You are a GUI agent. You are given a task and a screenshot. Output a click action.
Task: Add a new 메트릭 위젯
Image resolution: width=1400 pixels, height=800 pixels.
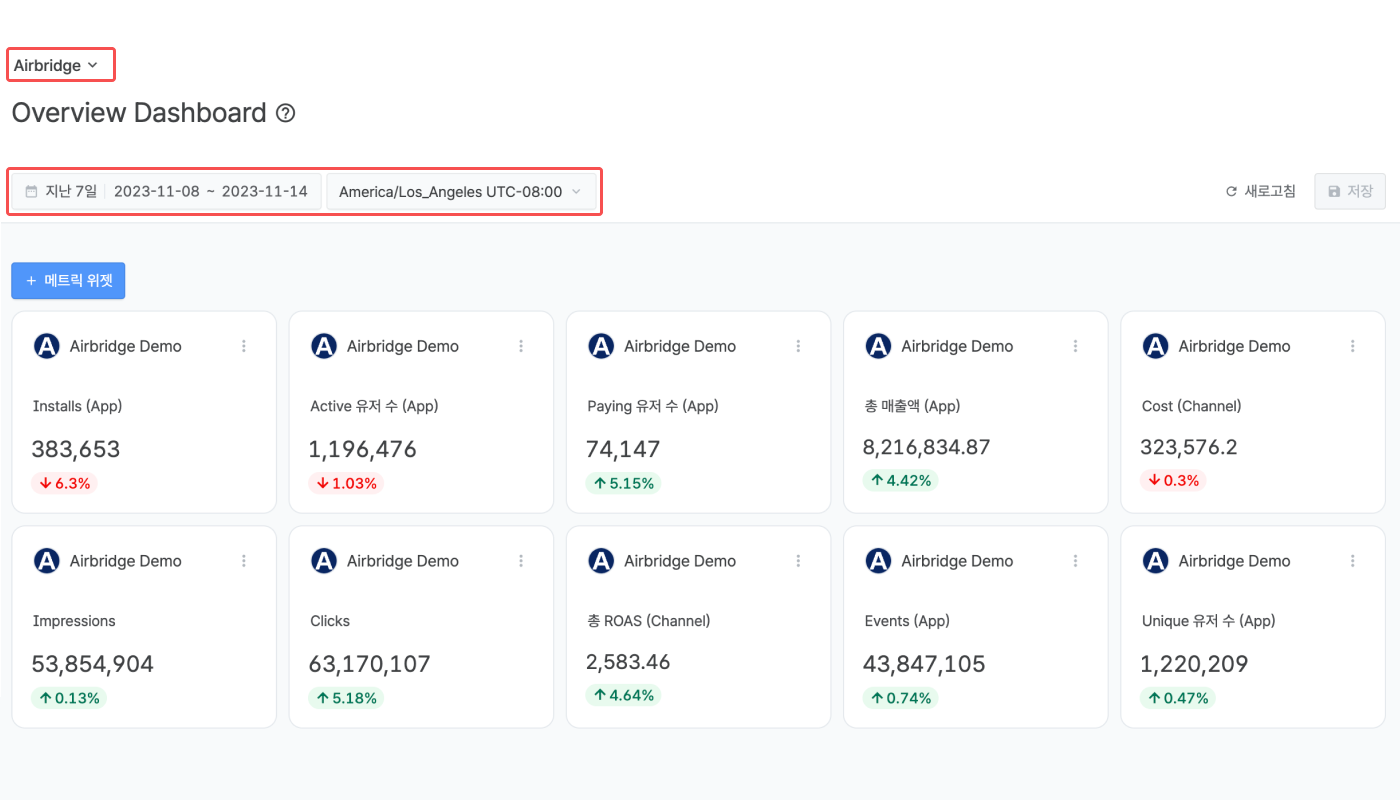[68, 281]
